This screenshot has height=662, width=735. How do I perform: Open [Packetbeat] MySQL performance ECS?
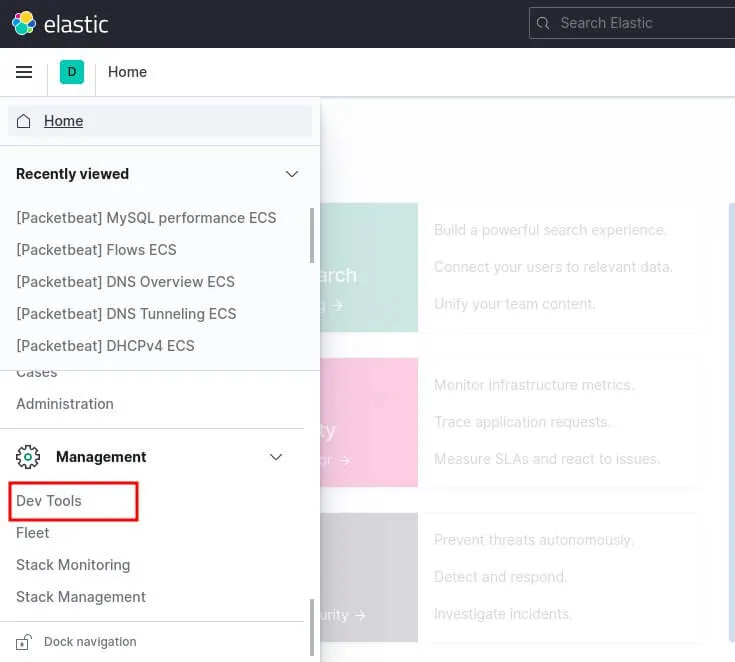[146, 218]
